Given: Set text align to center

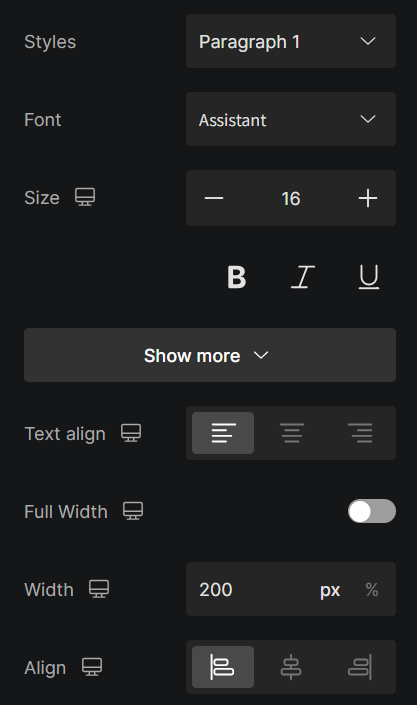Looking at the screenshot, I should pos(291,433).
